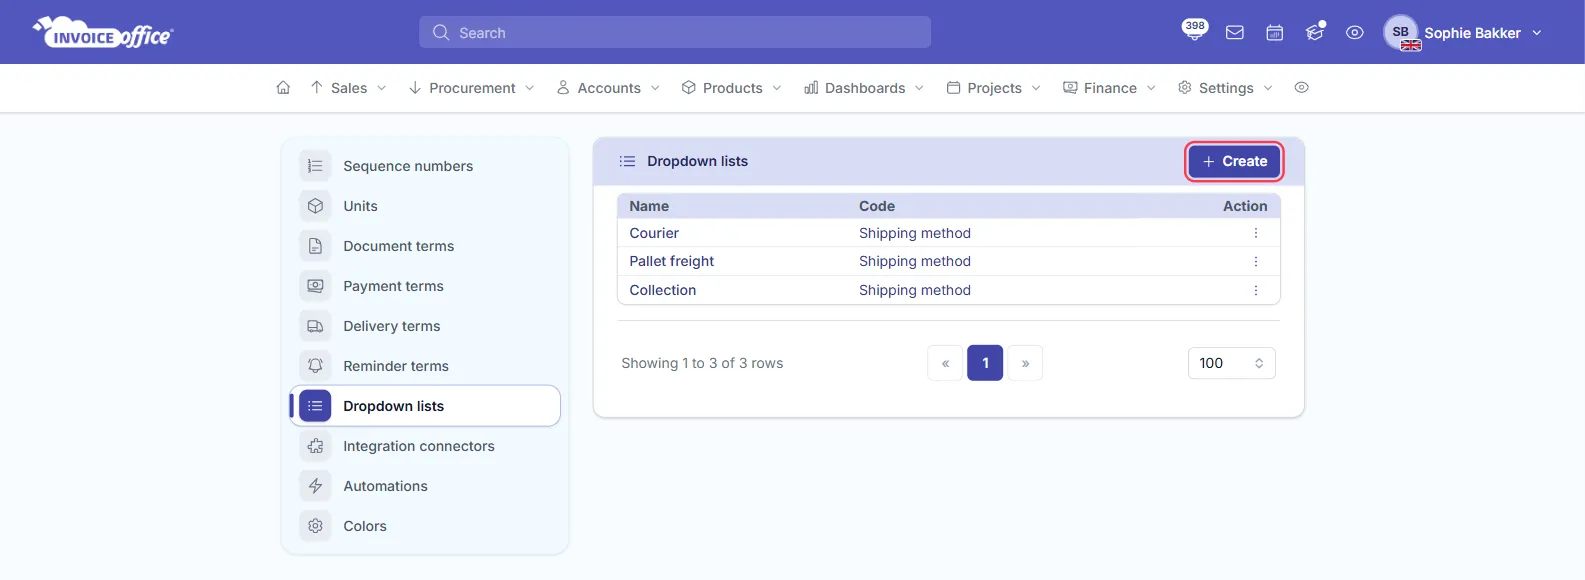Create a new dropdown list
The height and width of the screenshot is (580, 1585).
click(1234, 161)
